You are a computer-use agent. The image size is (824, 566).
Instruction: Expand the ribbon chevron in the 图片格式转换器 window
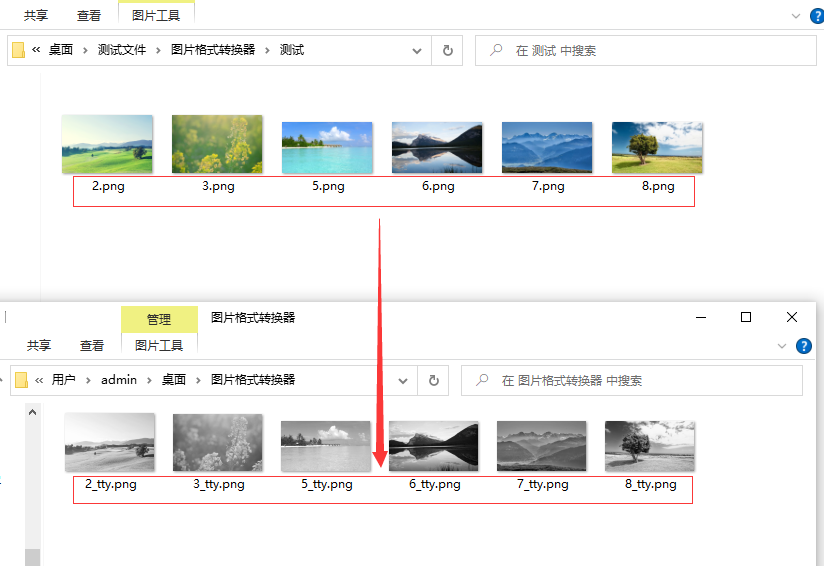point(781,346)
